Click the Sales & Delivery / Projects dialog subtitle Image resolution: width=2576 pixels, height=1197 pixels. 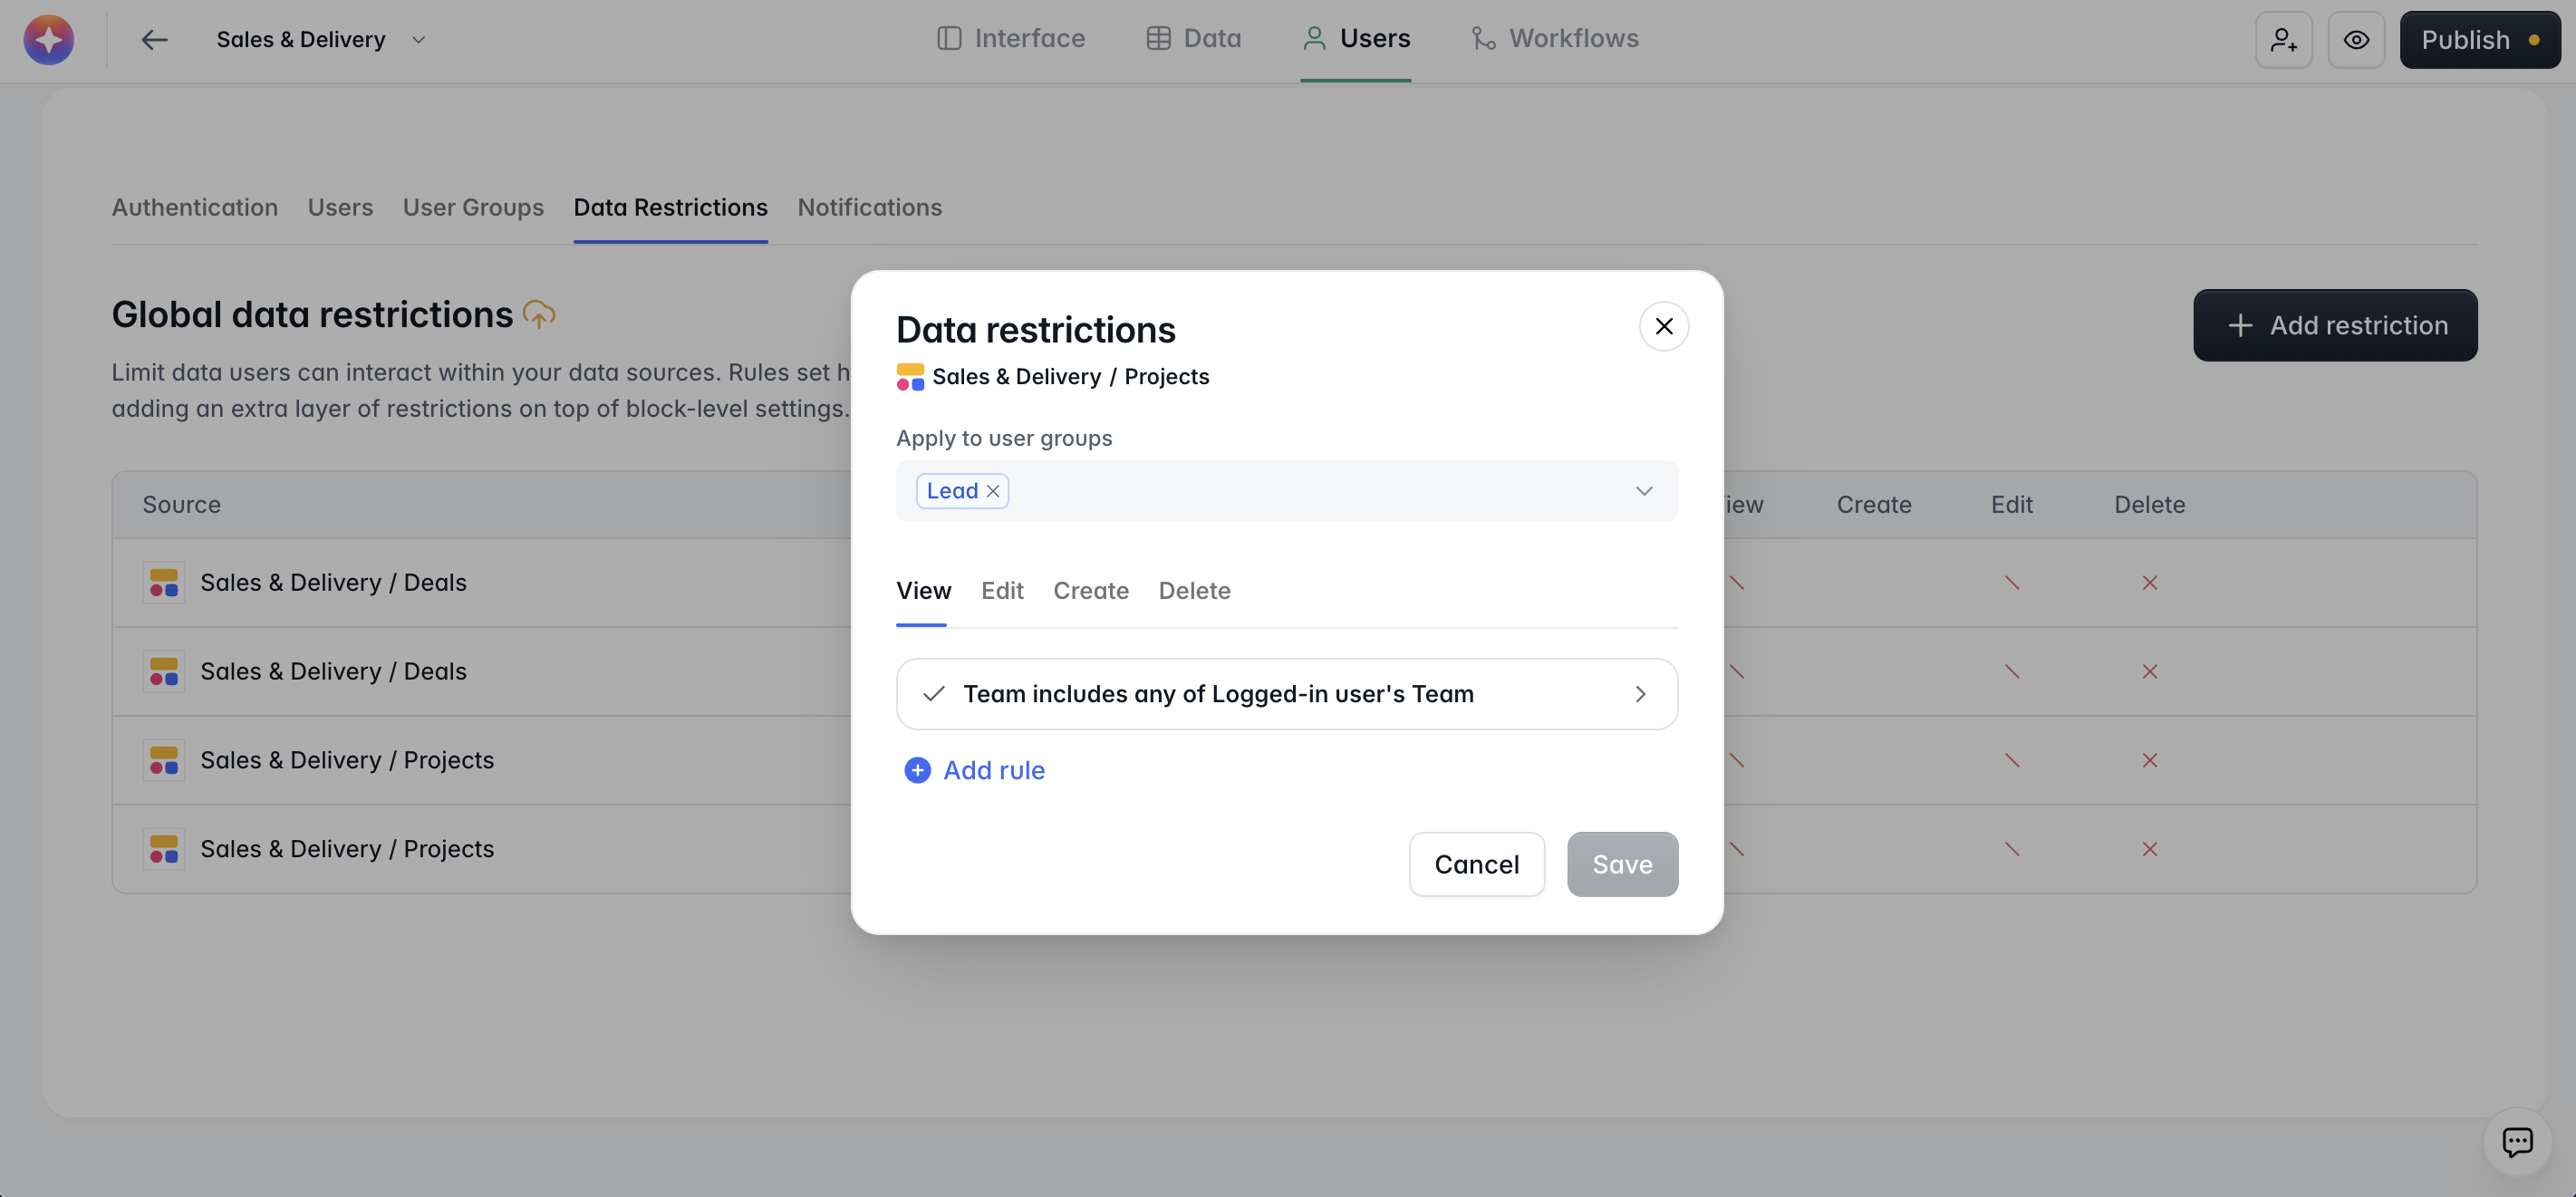pyautogui.click(x=1070, y=377)
